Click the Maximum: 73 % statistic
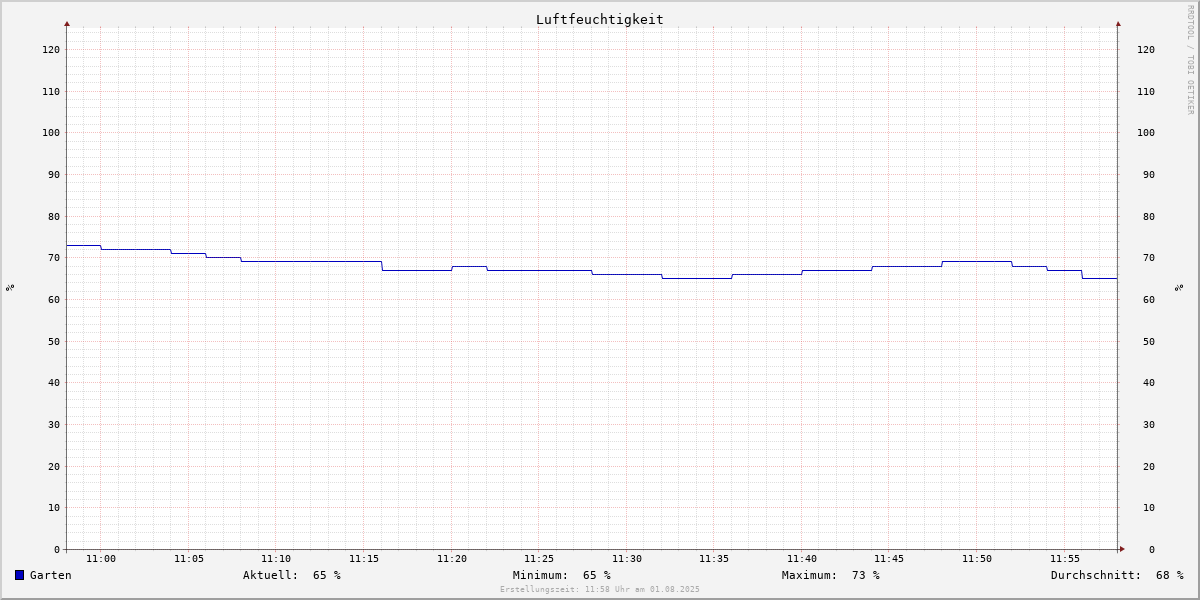The height and width of the screenshot is (600, 1200). (831, 575)
